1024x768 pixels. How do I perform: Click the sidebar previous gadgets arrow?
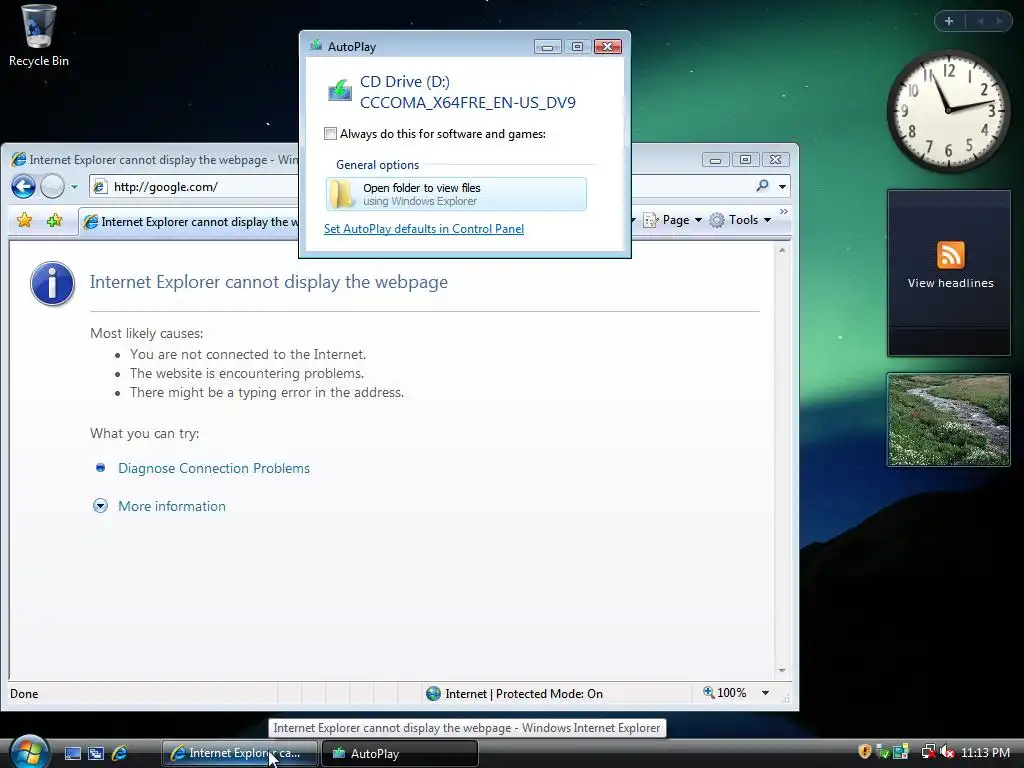[980, 21]
